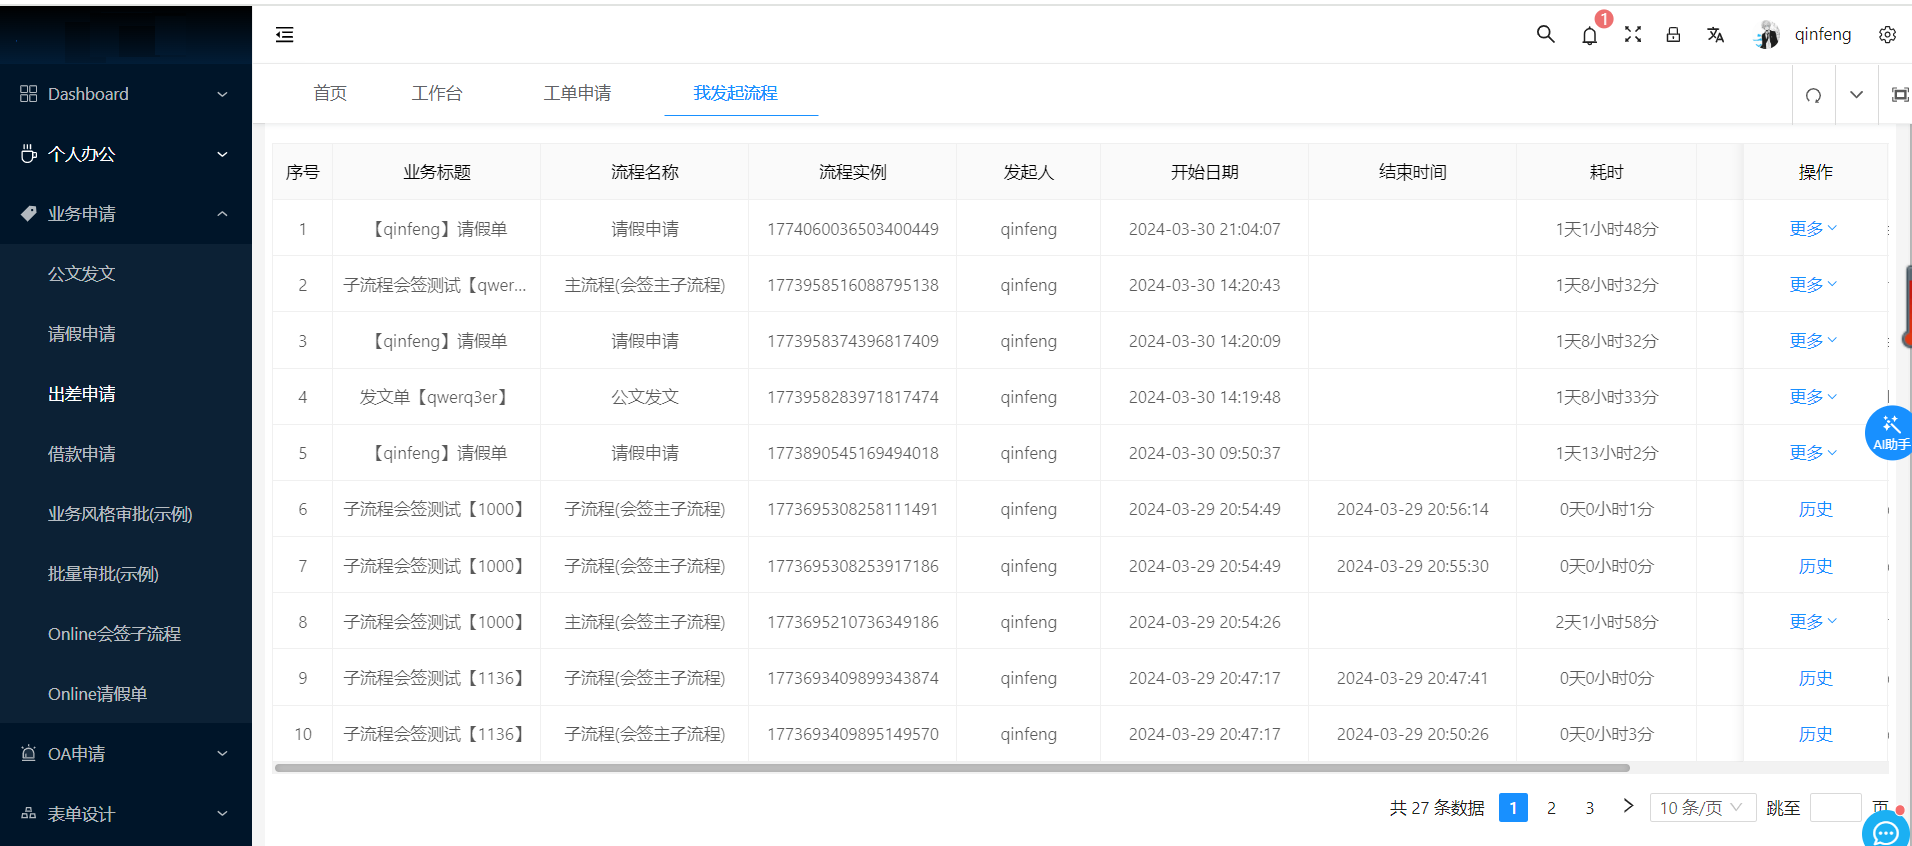Screen dimensions: 1912x846
Task: Open 更多 dropdown for row 3
Action: coord(1814,341)
